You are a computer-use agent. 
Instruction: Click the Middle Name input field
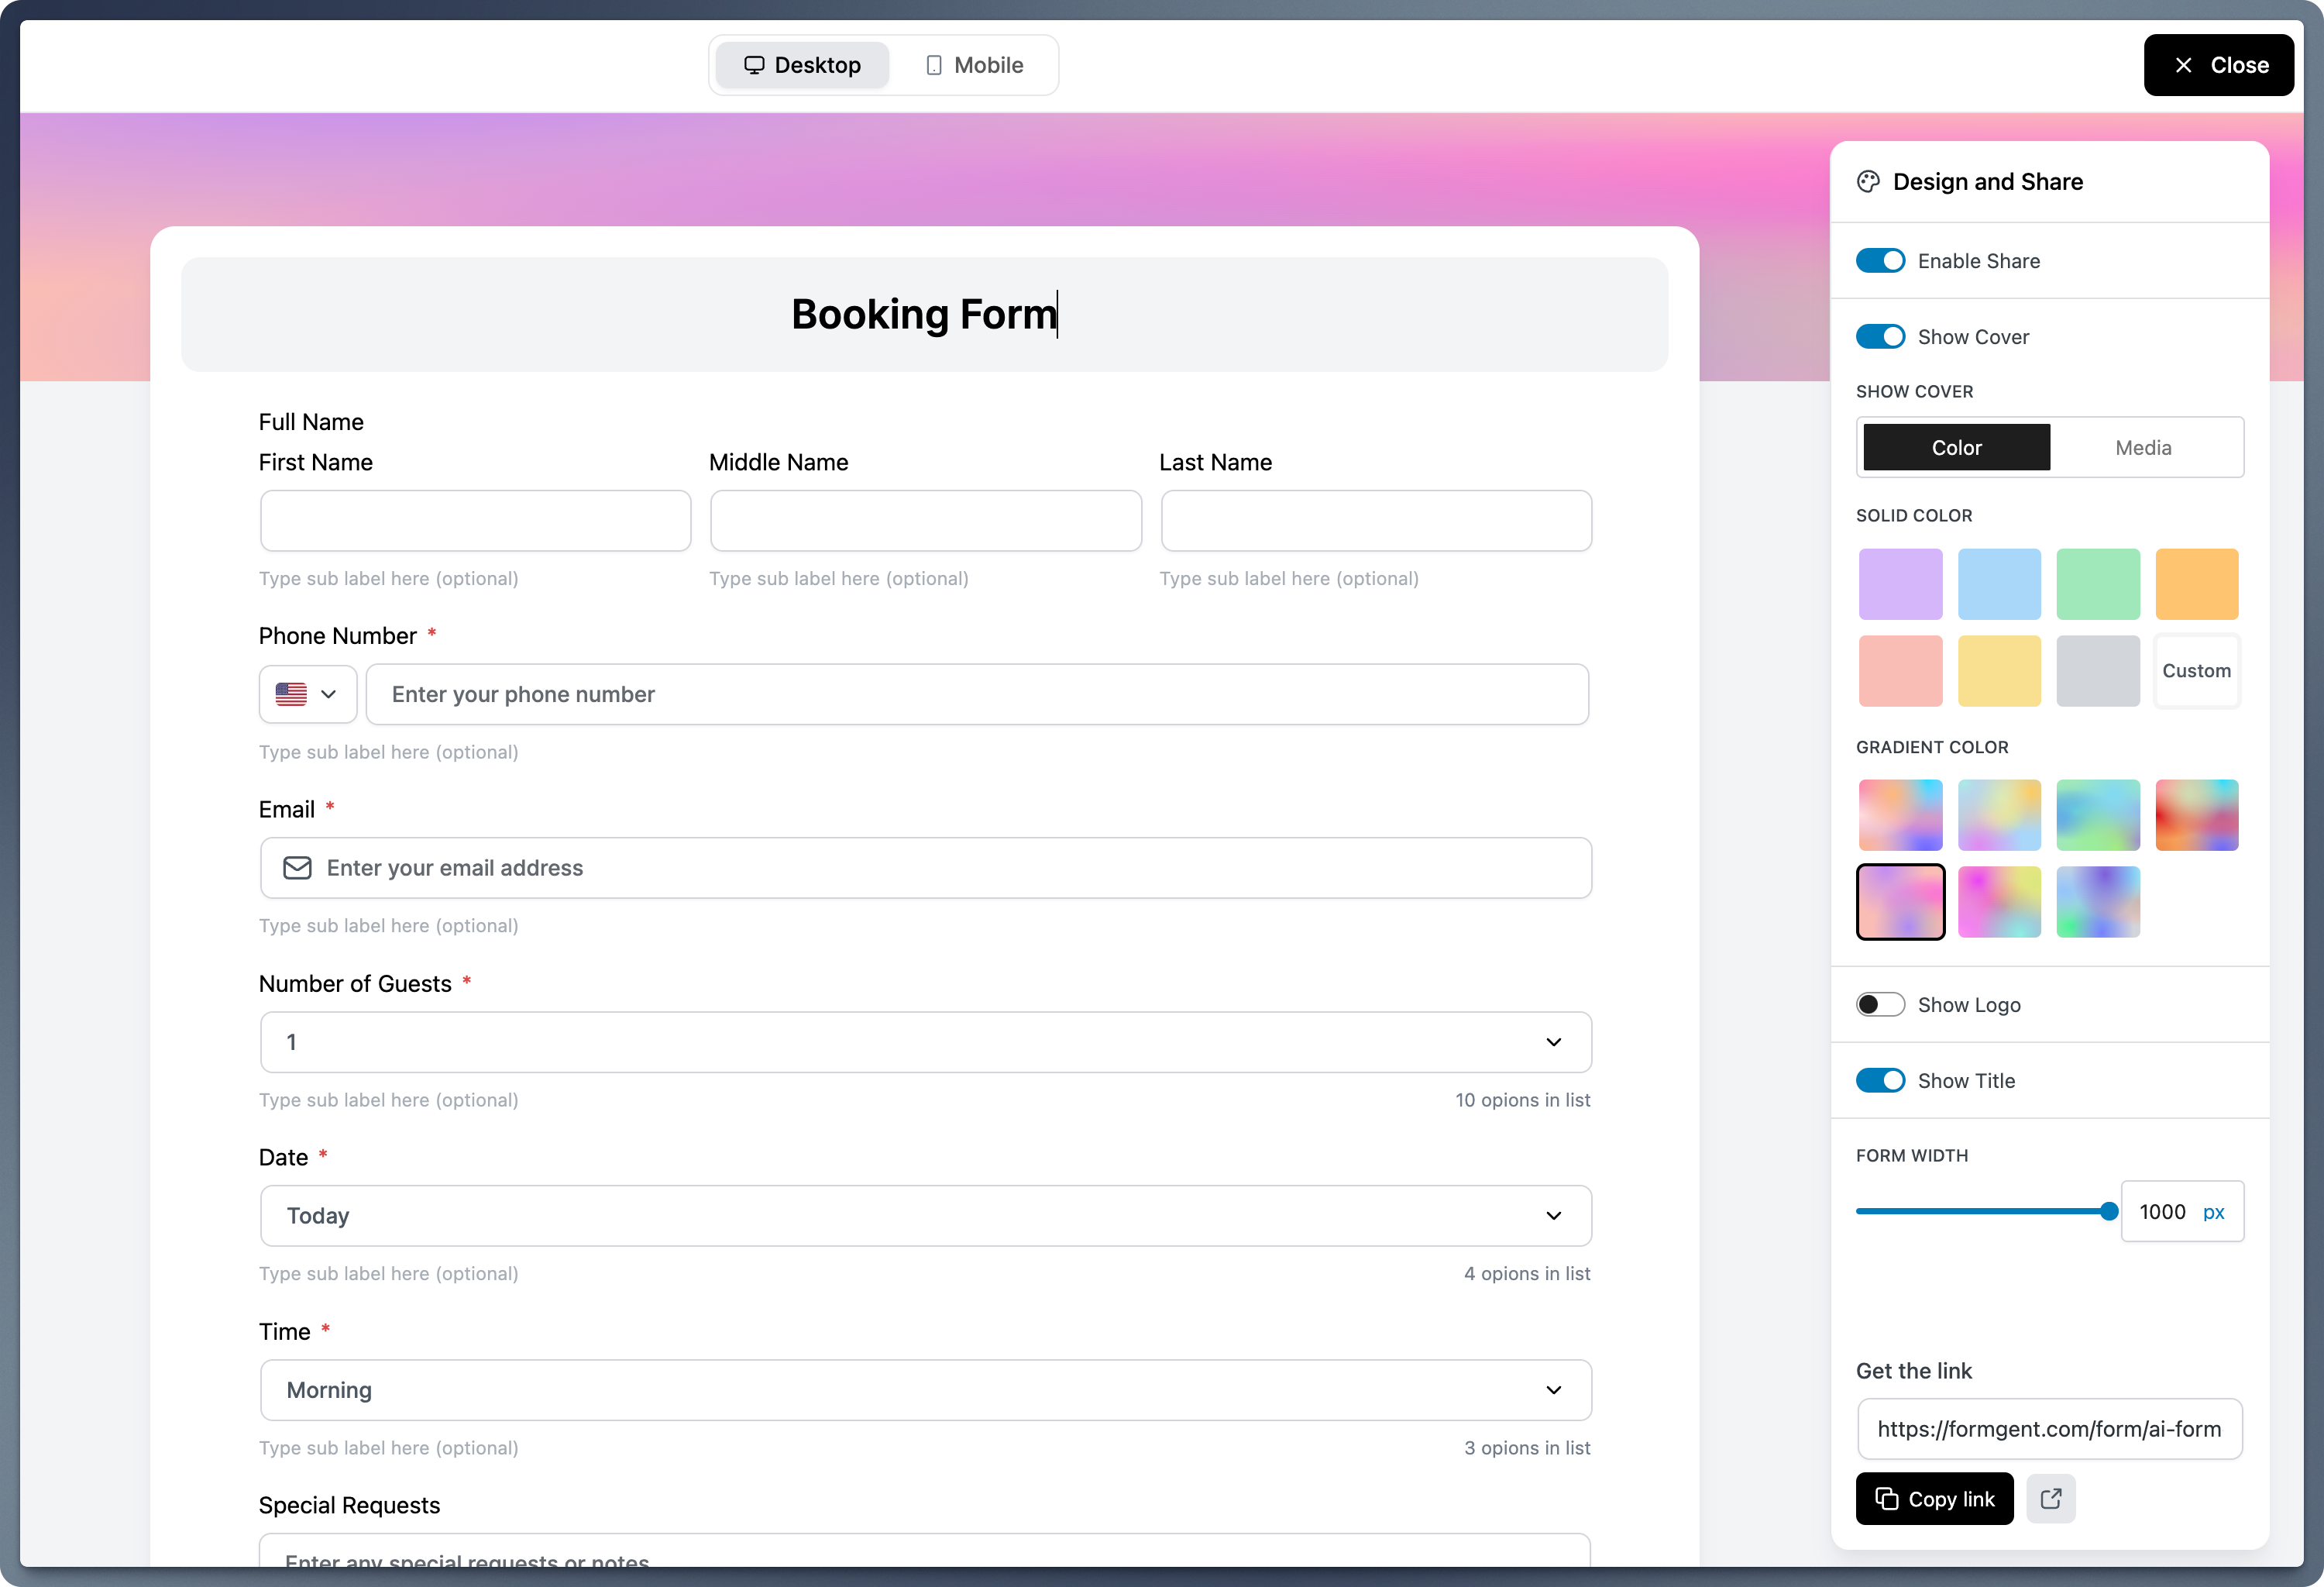(925, 521)
